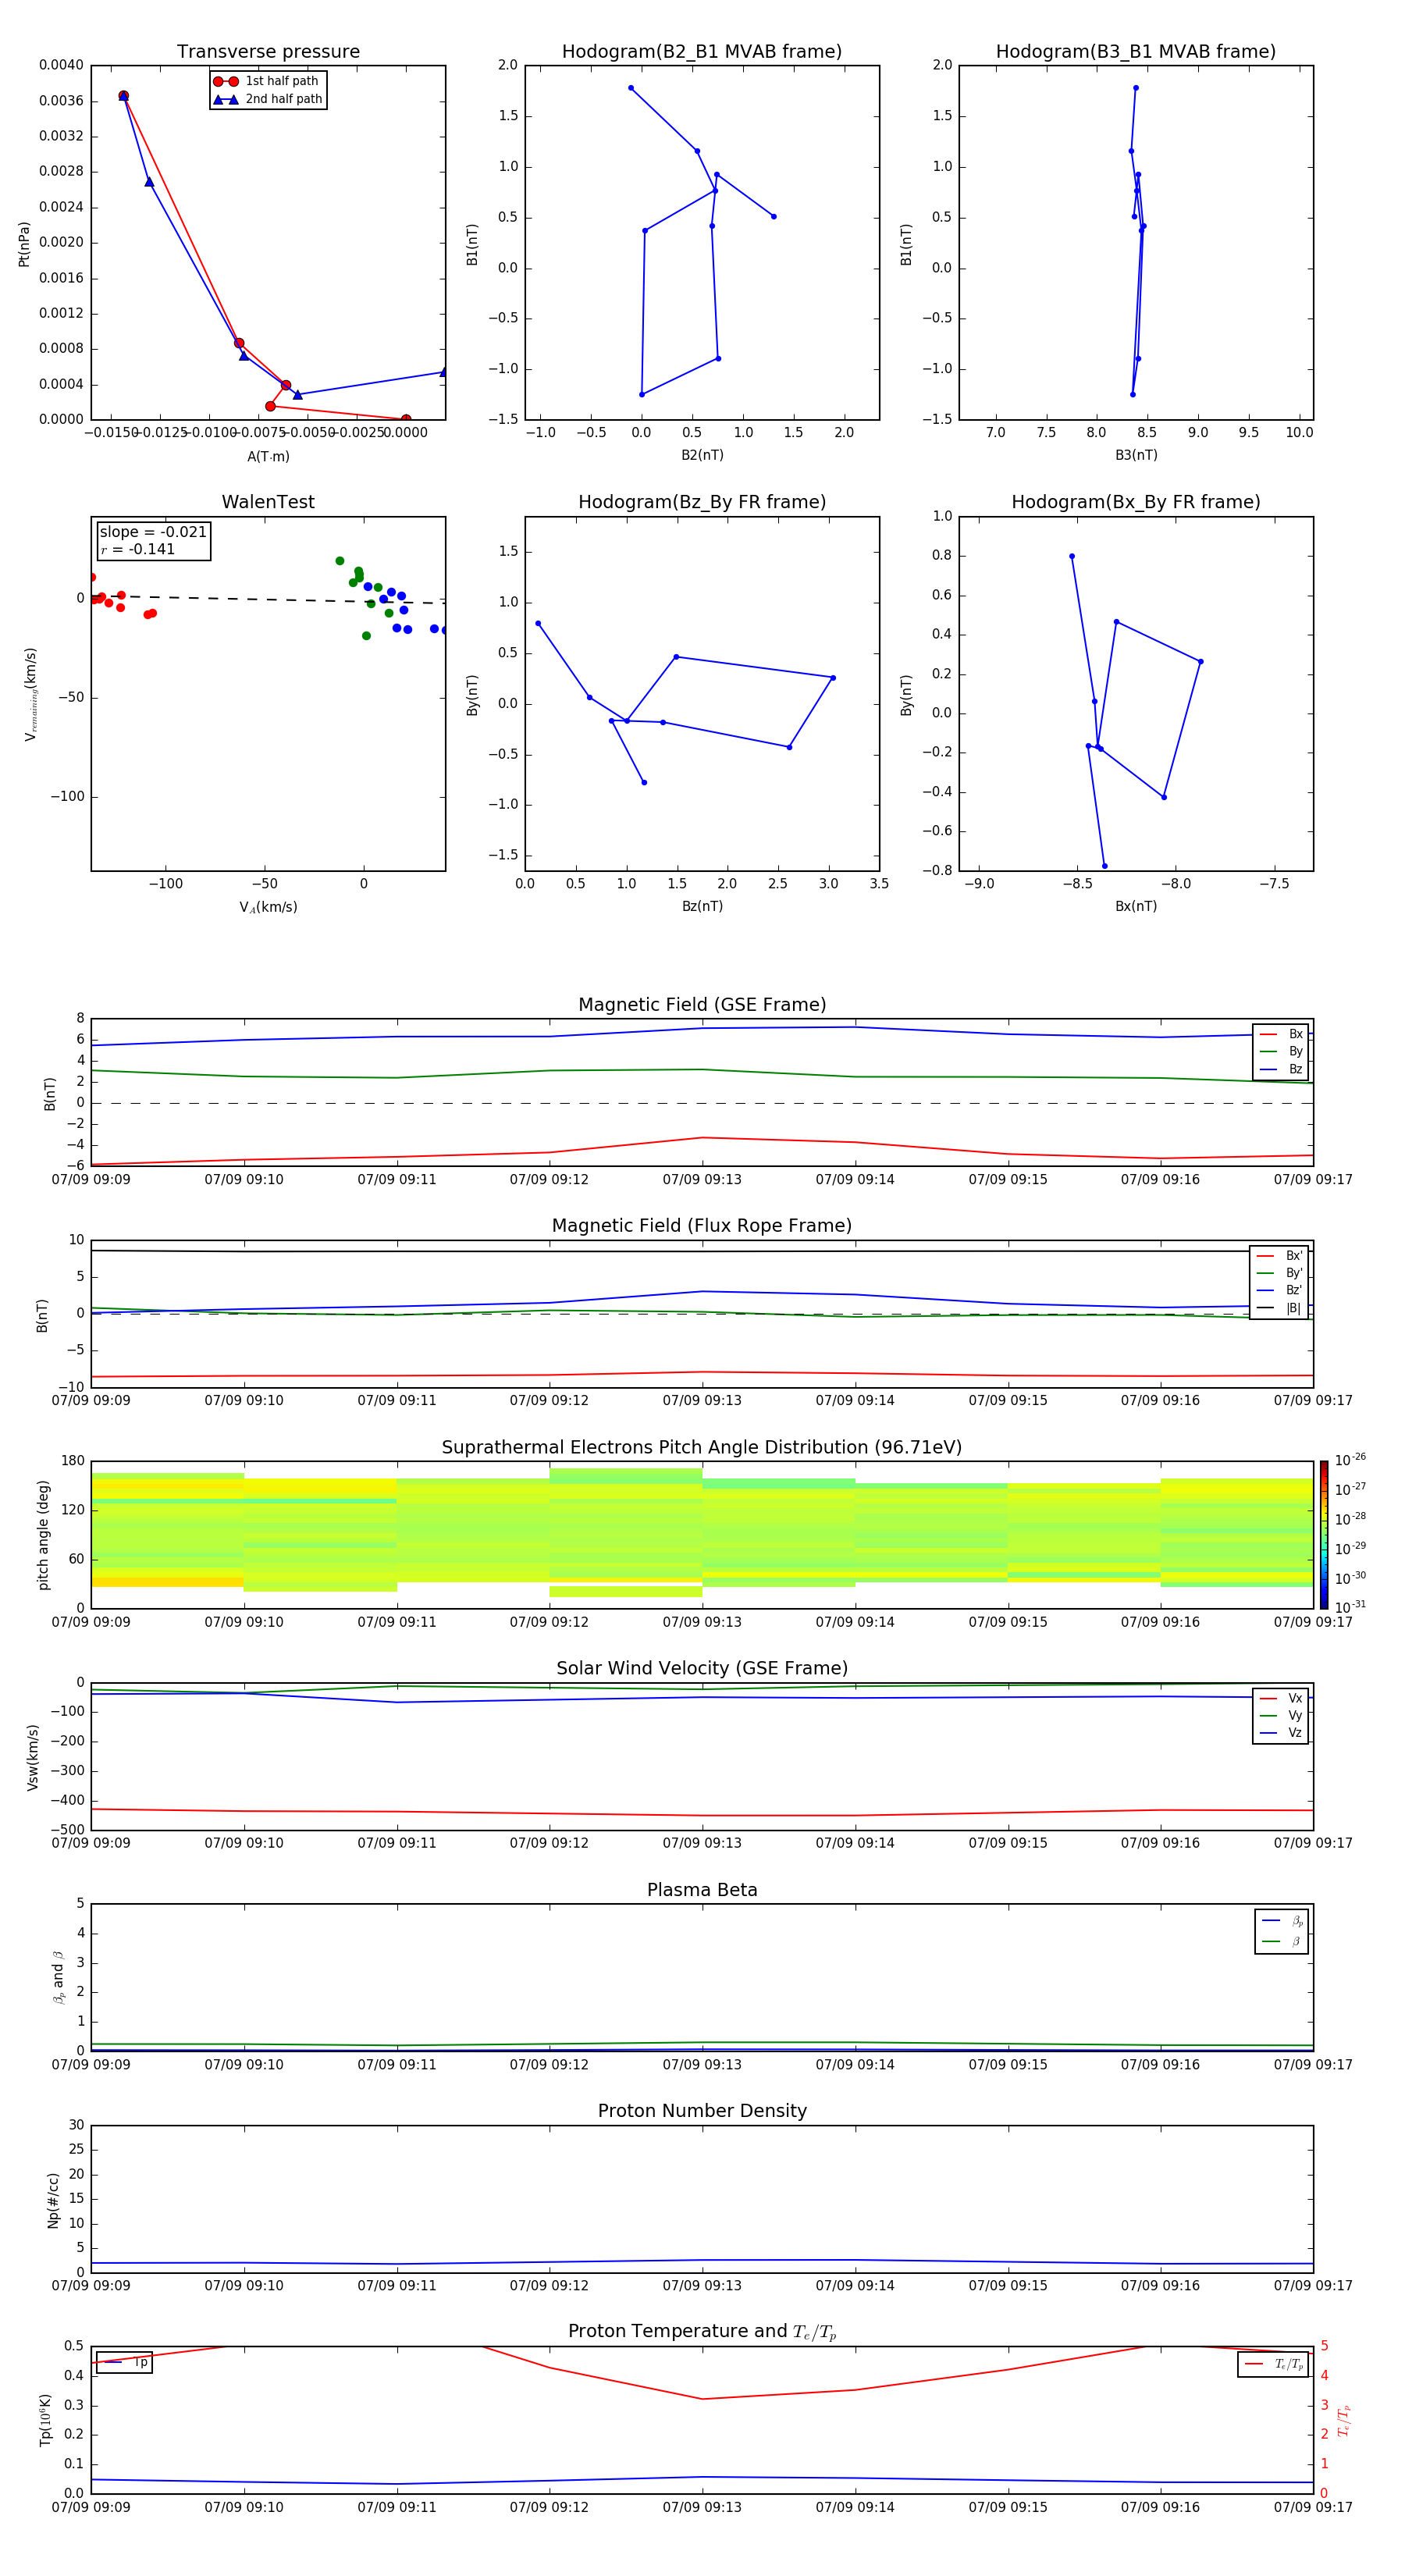Click the "10^-31" label on the colorbar
Screen dimensions: 1405x2576
click(1350, 1607)
